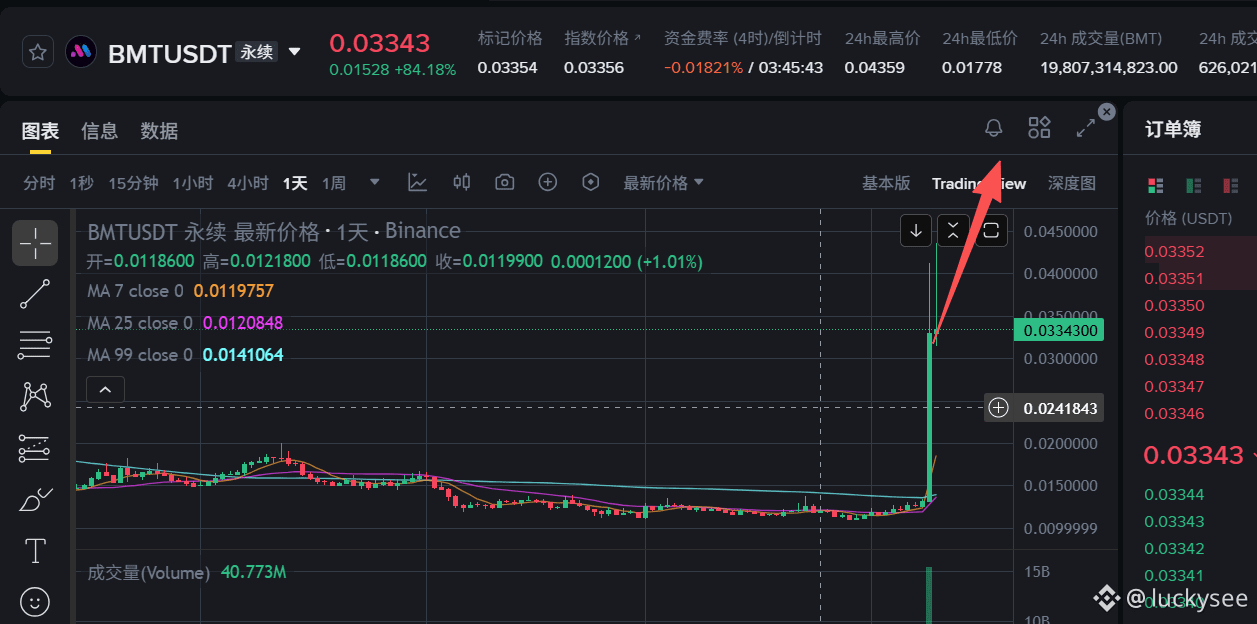1257x624 pixels.
Task: Click the plus at price 0.0241843
Action: coord(999,407)
